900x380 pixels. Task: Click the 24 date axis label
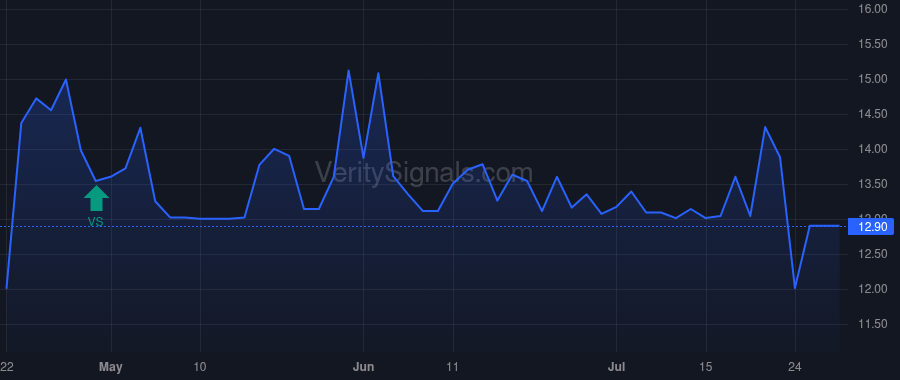795,367
